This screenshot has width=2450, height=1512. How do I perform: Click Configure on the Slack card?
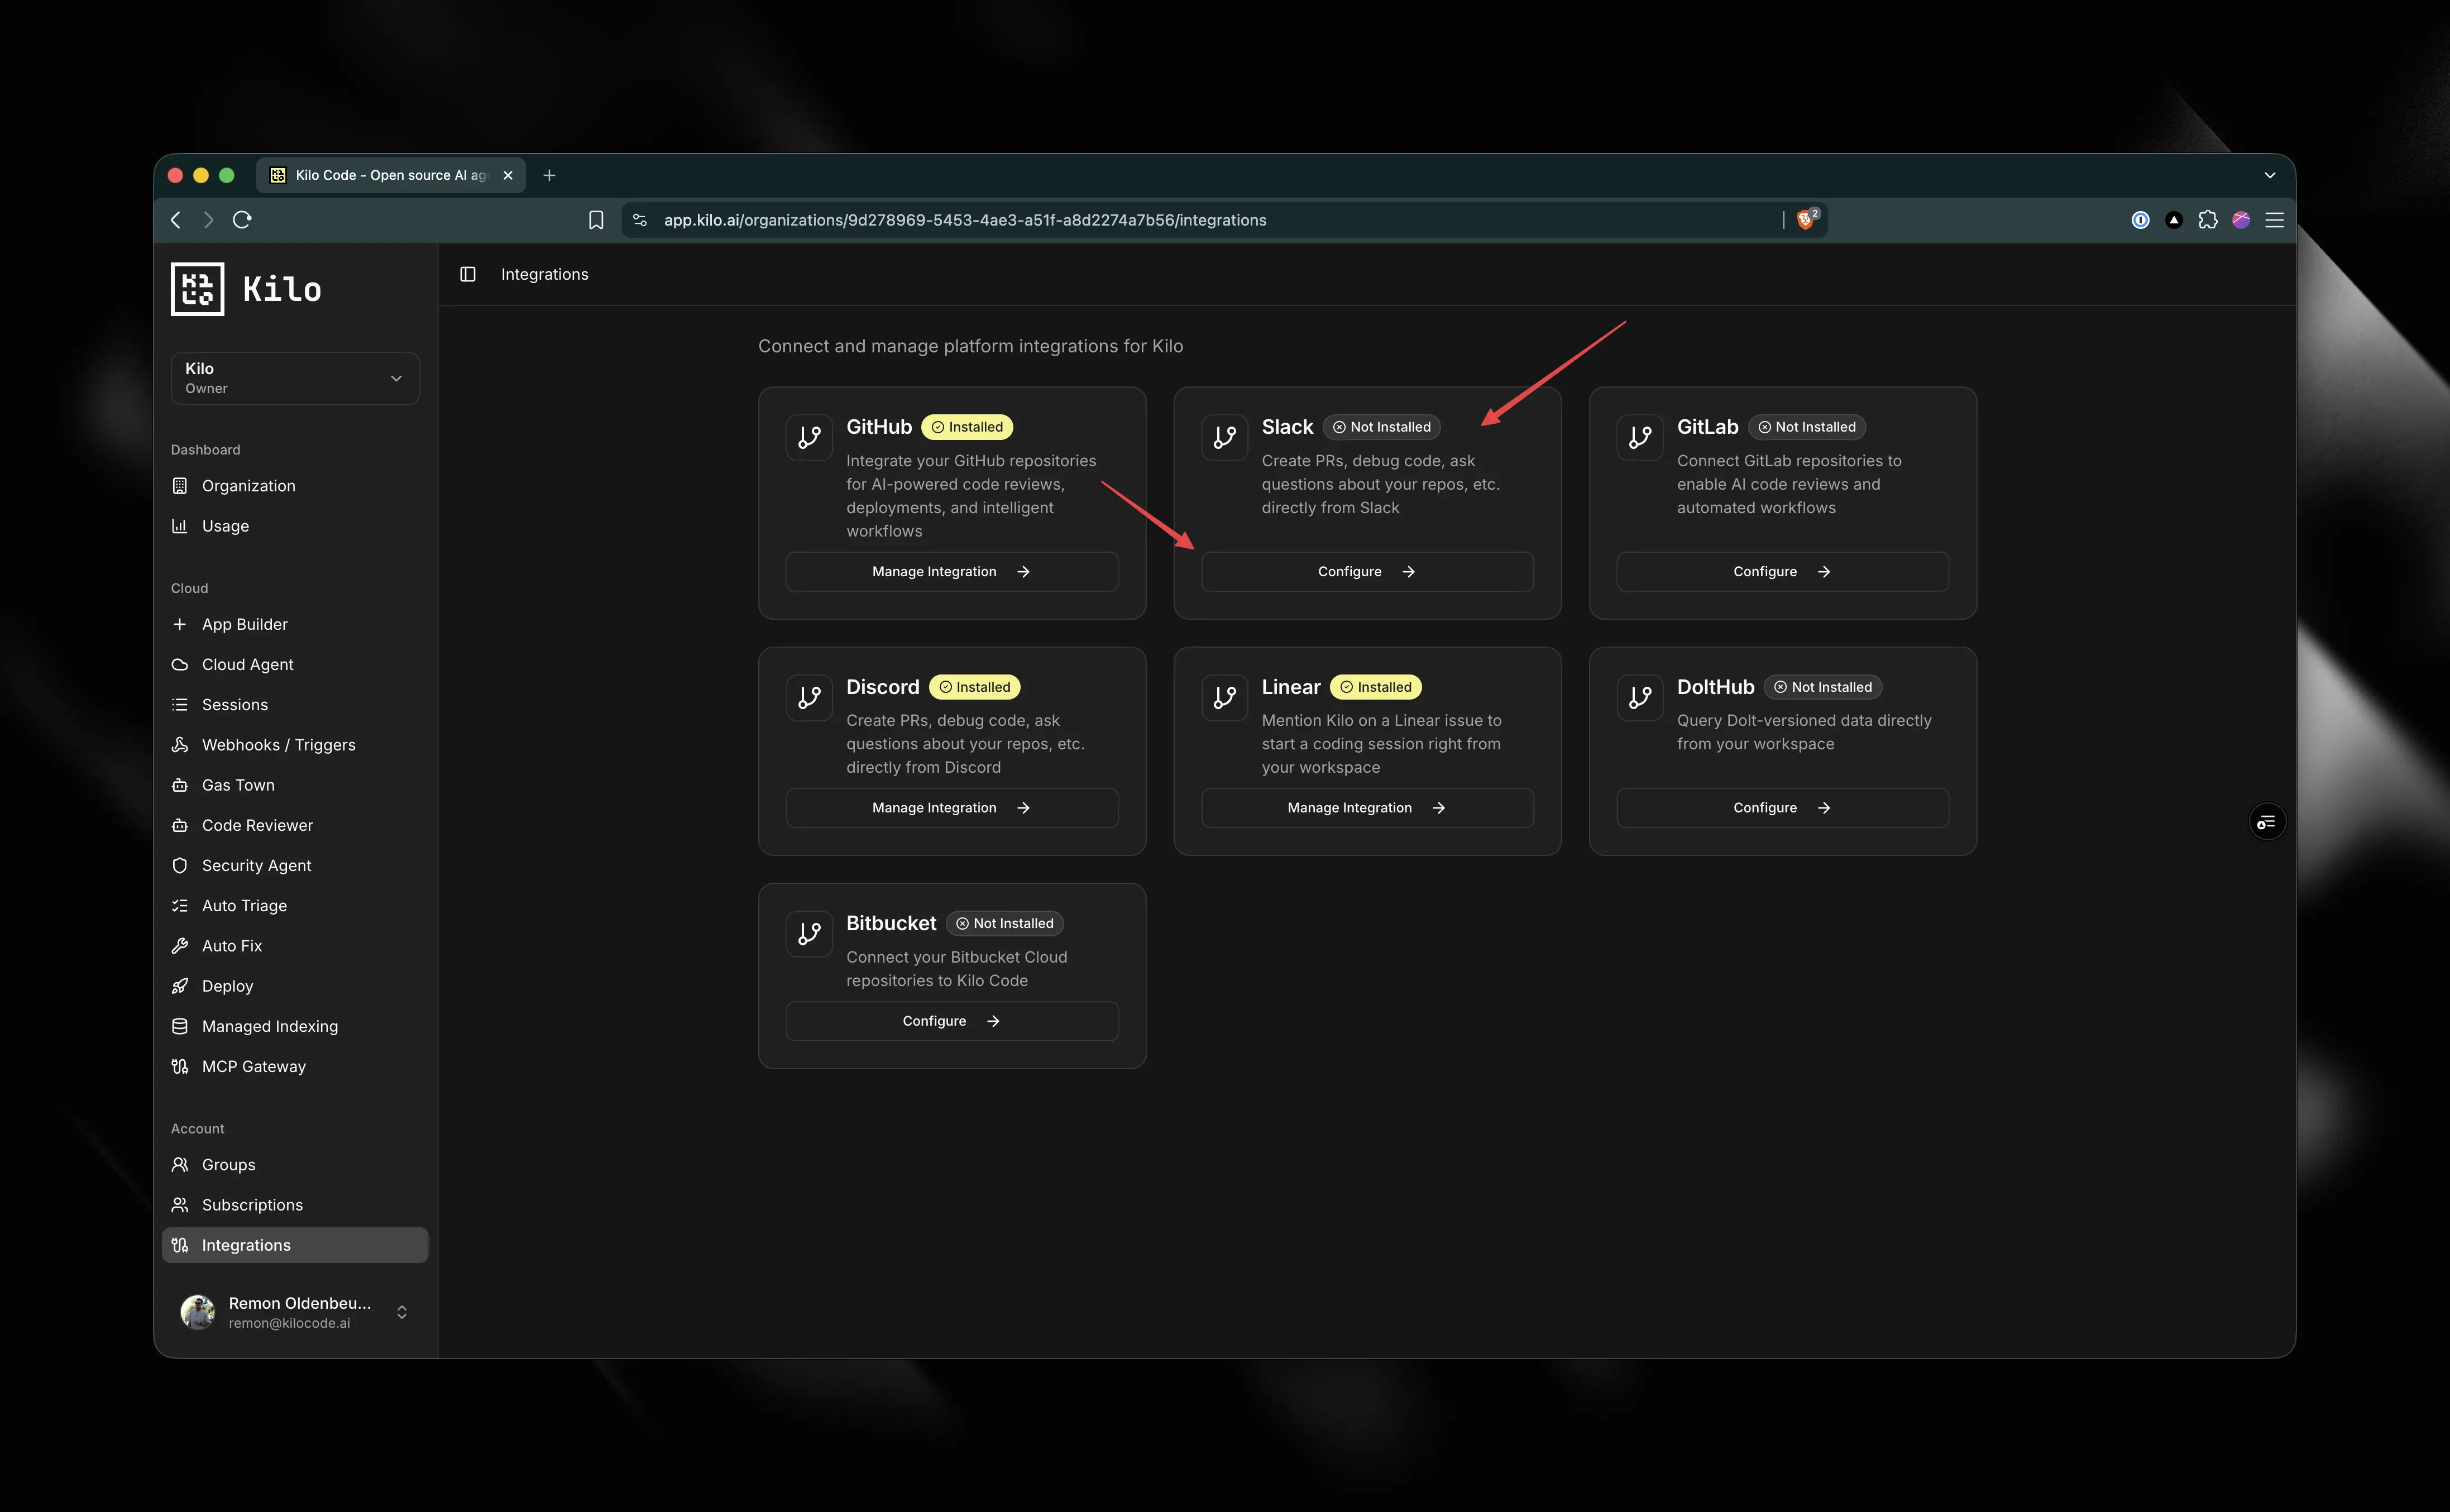1367,572
